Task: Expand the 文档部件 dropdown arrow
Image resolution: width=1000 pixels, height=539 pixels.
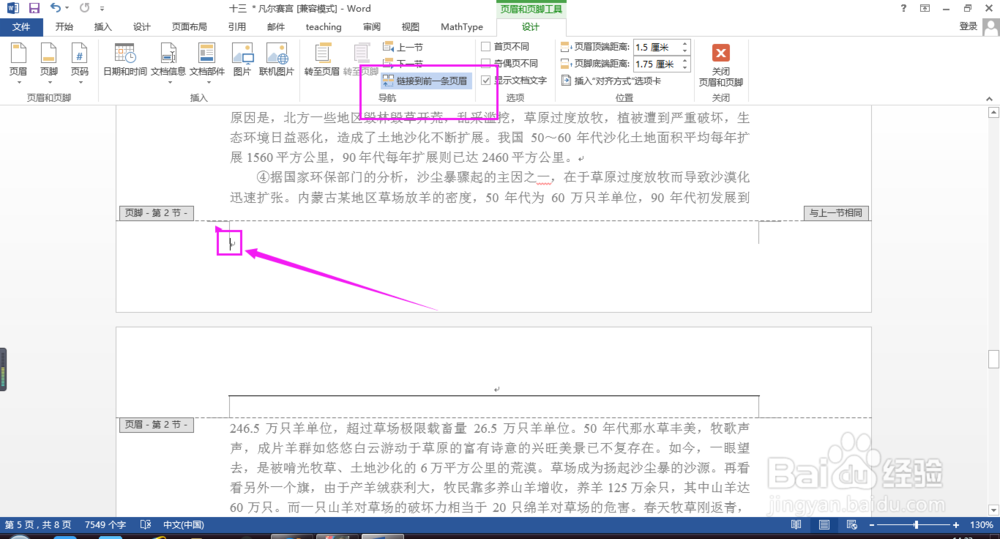Action: pos(207,83)
